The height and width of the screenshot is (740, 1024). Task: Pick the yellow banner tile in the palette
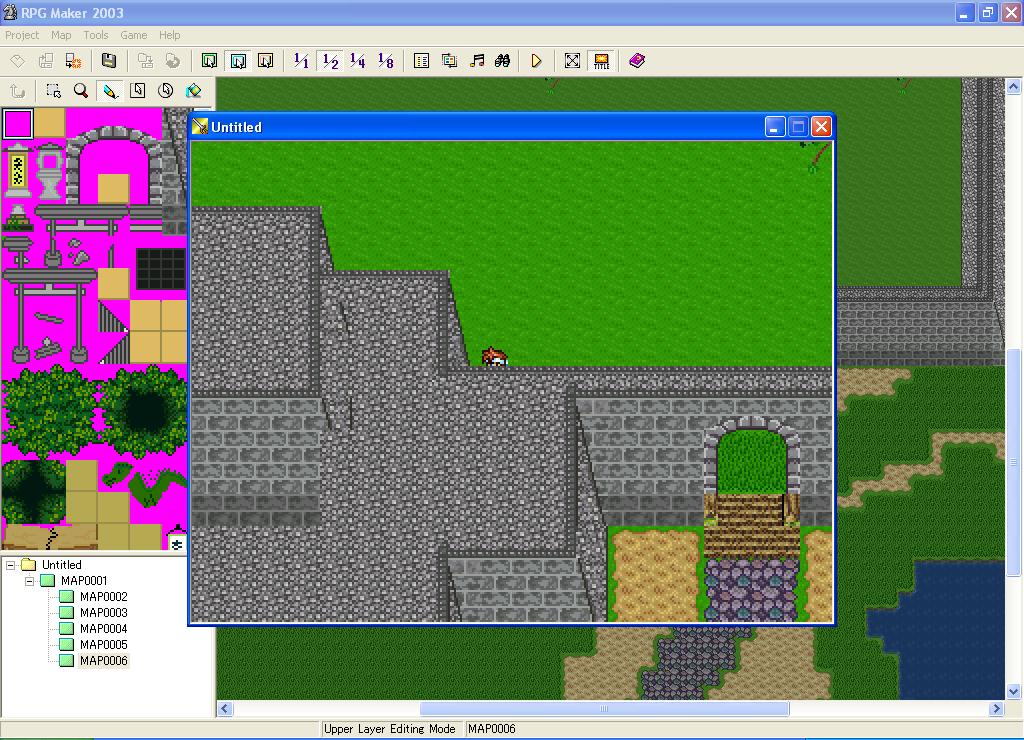pyautogui.click(x=18, y=172)
